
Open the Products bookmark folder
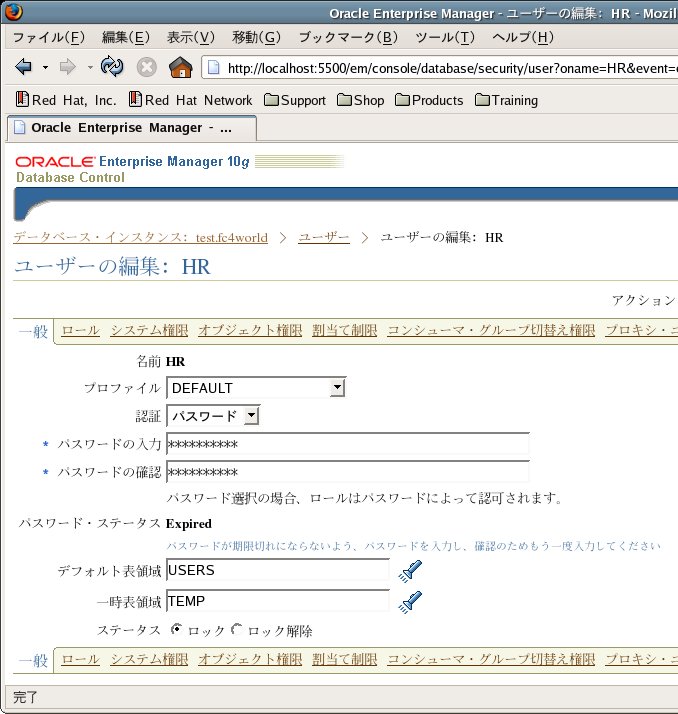(x=429, y=100)
